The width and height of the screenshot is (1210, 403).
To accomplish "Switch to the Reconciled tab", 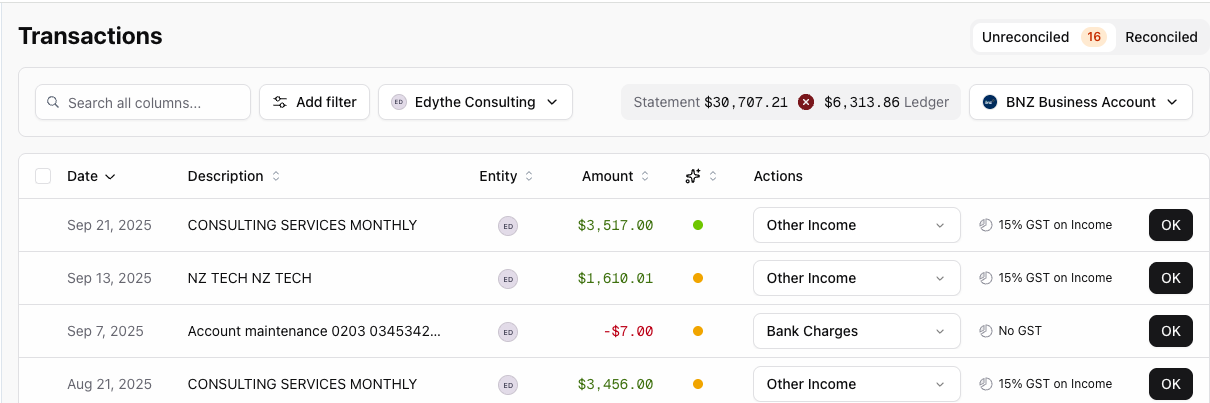I will coord(1161,37).
